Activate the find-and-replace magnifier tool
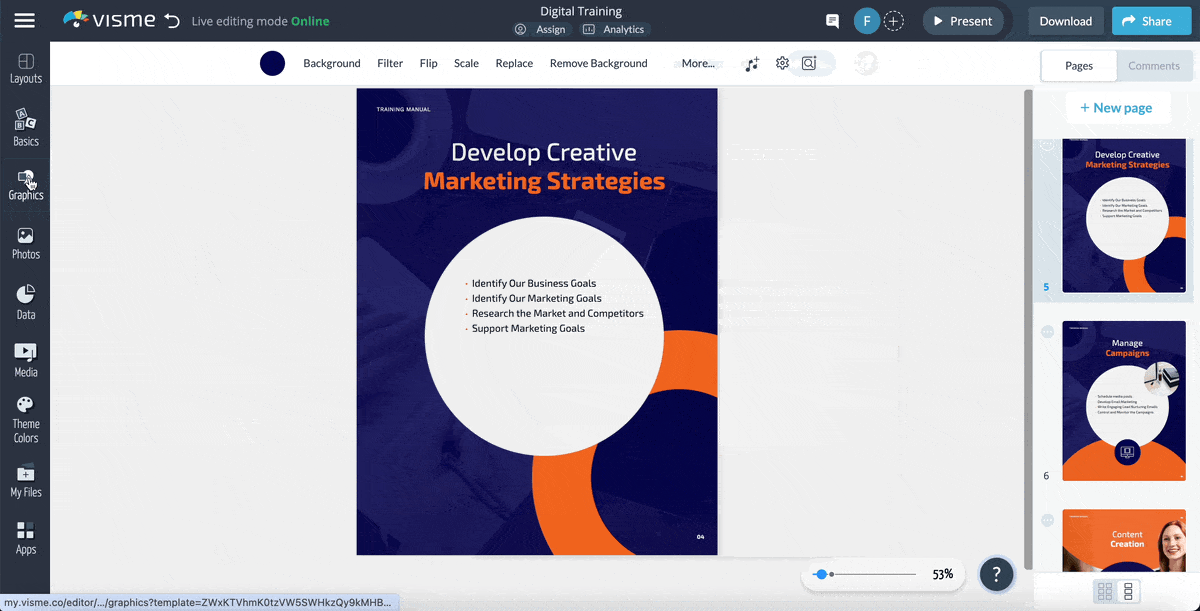This screenshot has width=1200, height=611. tap(810, 62)
